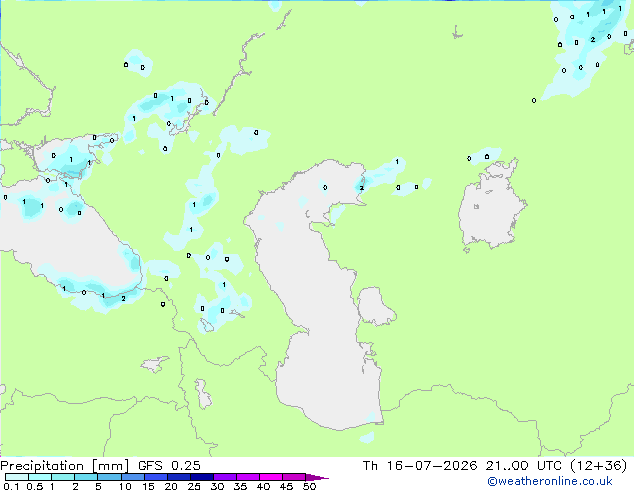Click the Kara-Bogaz-Gol bay east of Caspian
Image resolution: width=634 pixels, height=490 pixels.
(x=375, y=306)
